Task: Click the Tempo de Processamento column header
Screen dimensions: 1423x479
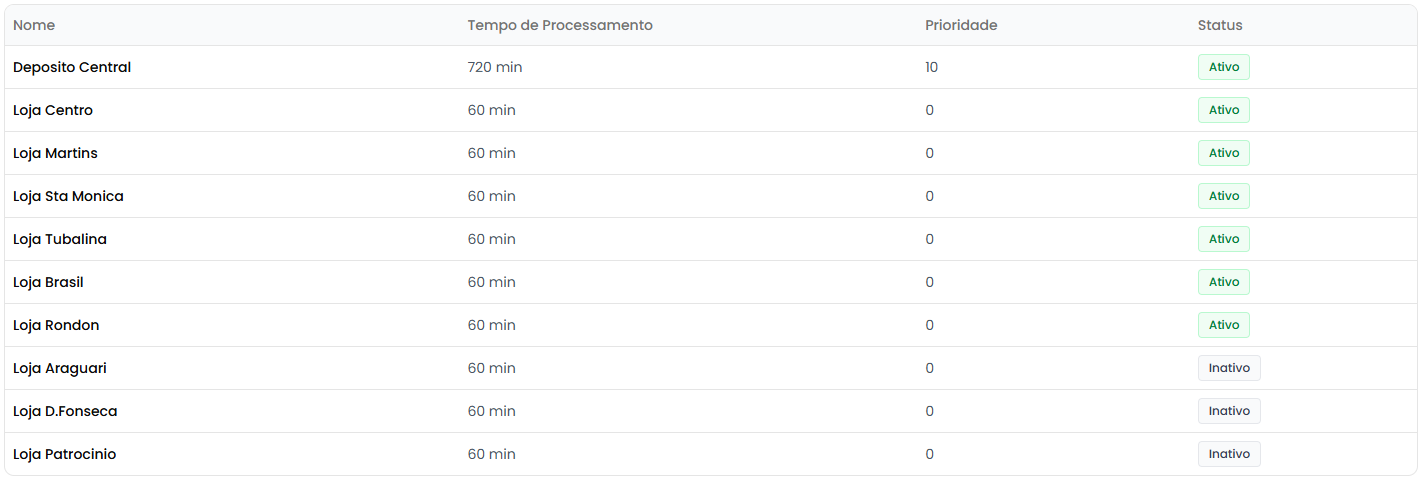Action: [x=560, y=25]
